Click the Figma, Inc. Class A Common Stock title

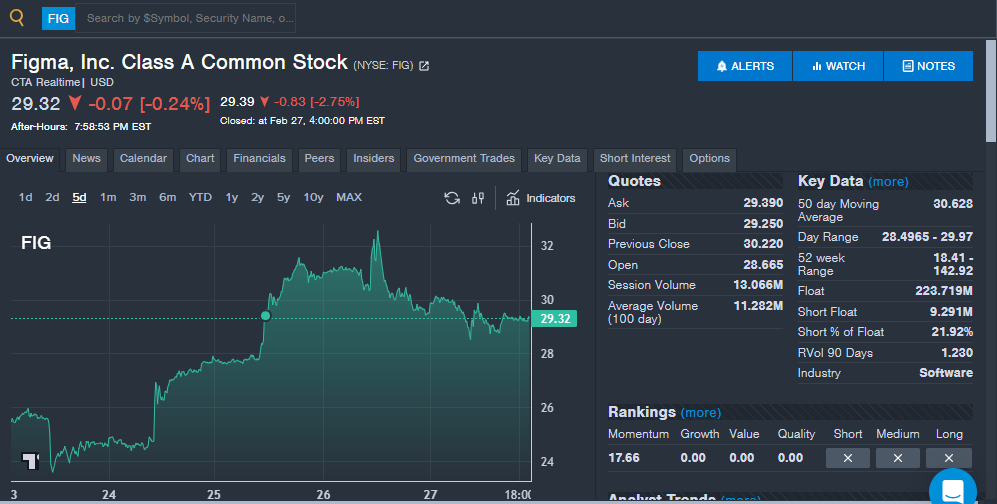179,62
